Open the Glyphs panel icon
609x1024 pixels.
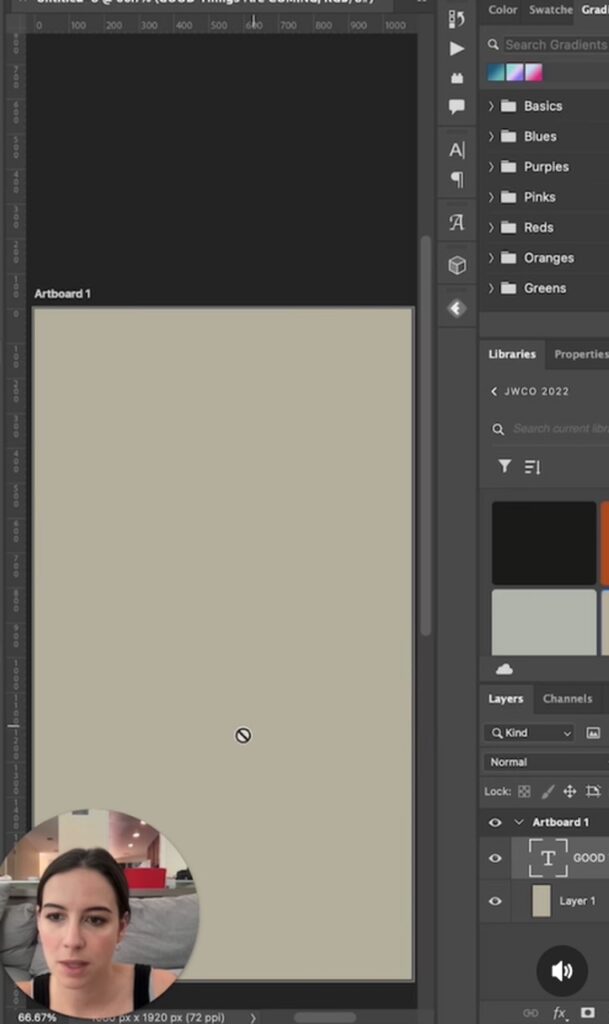[457, 223]
